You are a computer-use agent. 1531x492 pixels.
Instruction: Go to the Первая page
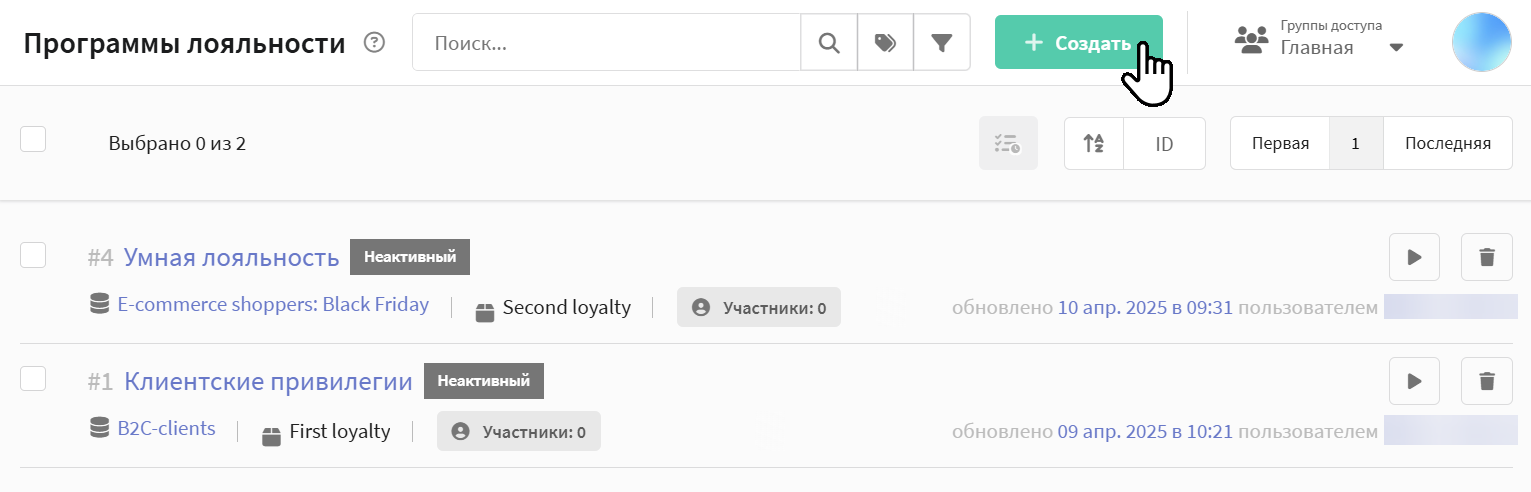click(1280, 144)
